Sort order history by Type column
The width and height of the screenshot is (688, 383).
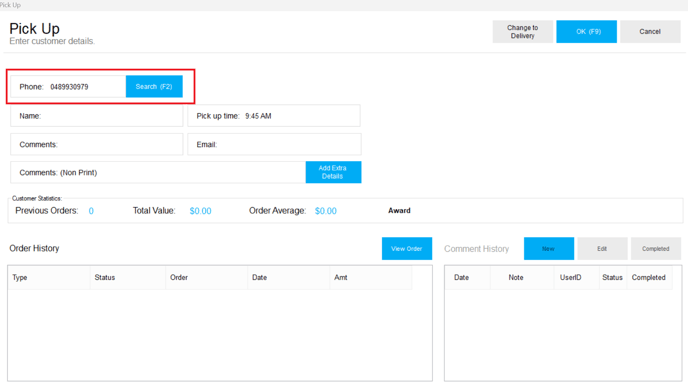click(x=49, y=278)
